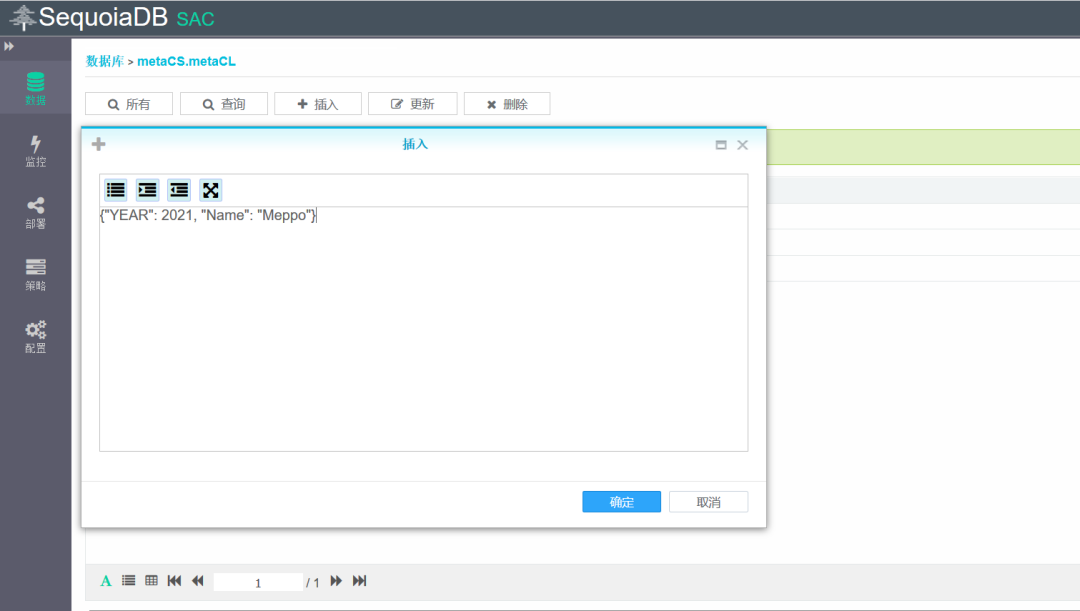Click inside the JSON record text area
This screenshot has height=611, width=1080.
424,329
